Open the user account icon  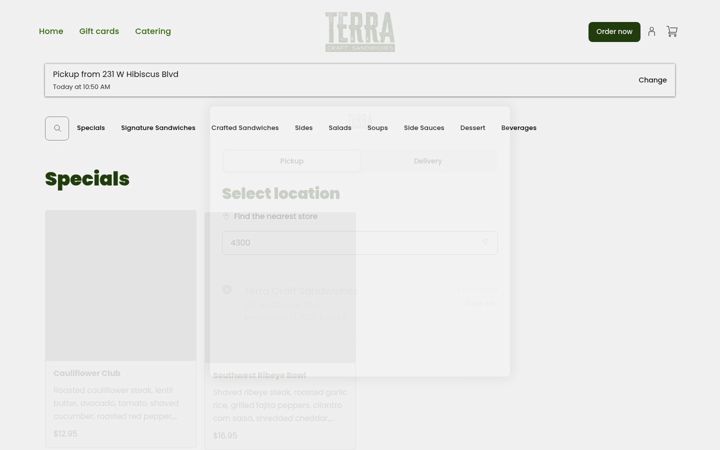pos(651,32)
